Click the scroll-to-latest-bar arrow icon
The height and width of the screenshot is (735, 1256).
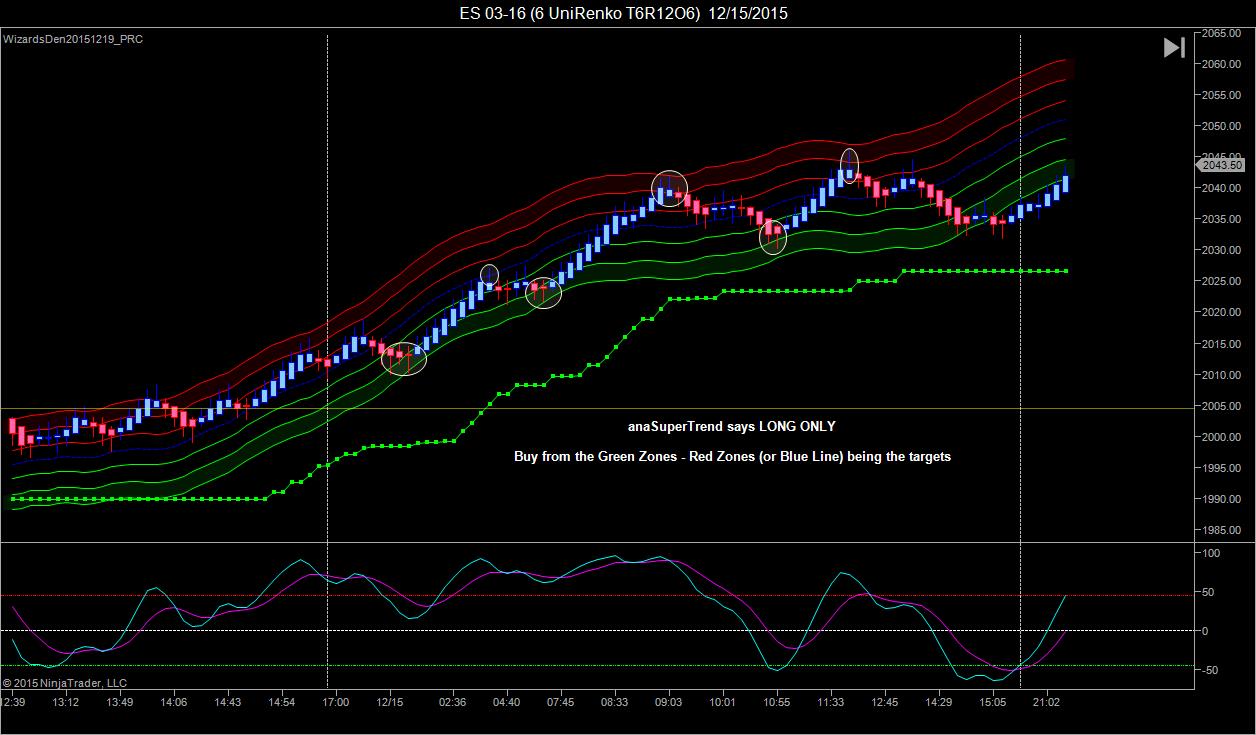pyautogui.click(x=1174, y=47)
